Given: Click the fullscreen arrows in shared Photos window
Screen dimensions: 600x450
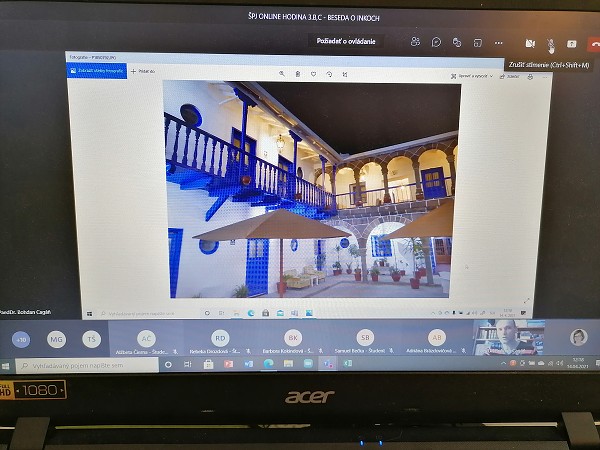Looking at the screenshot, I should [527, 301].
